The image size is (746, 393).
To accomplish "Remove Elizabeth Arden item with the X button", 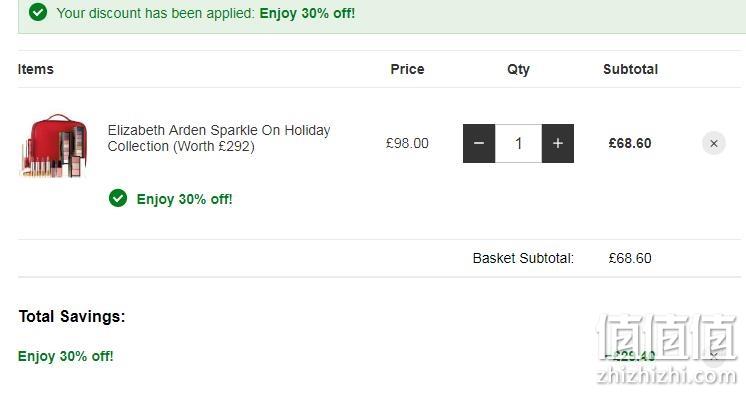I will 714,143.
